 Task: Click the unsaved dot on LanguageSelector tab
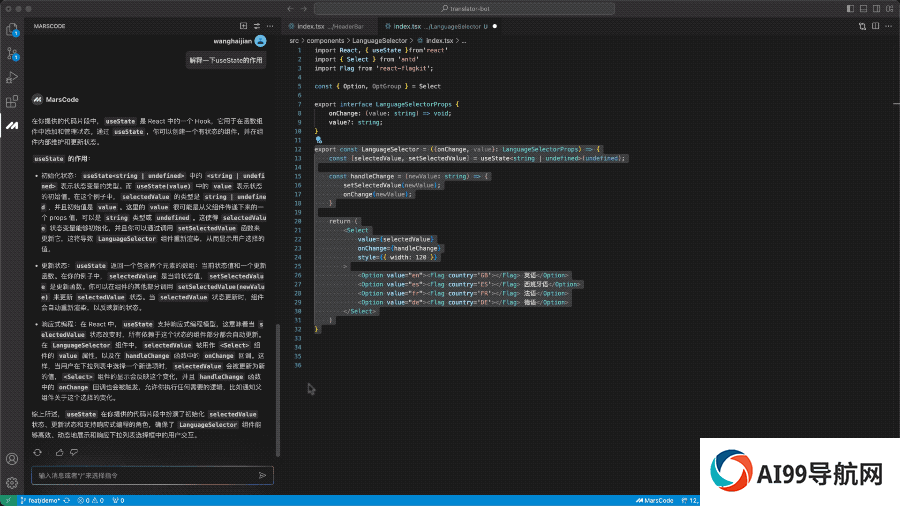495,26
